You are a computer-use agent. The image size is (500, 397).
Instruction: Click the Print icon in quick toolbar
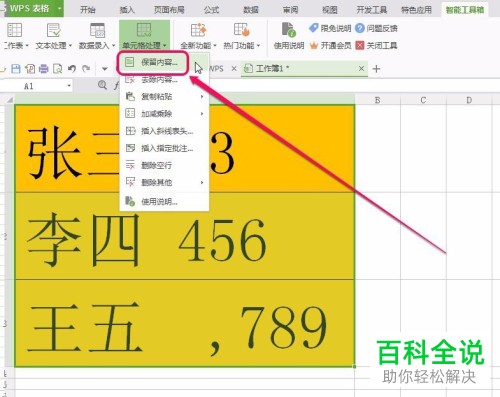tap(44, 69)
